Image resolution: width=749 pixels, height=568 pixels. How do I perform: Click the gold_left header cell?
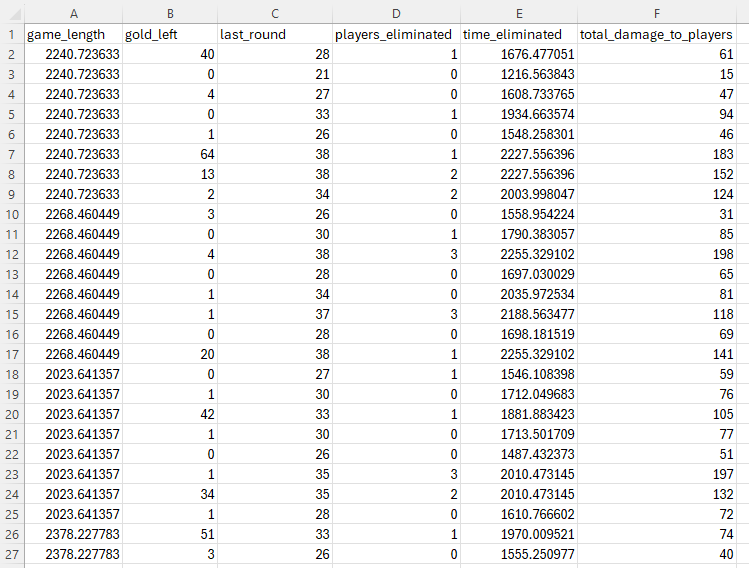coord(170,34)
